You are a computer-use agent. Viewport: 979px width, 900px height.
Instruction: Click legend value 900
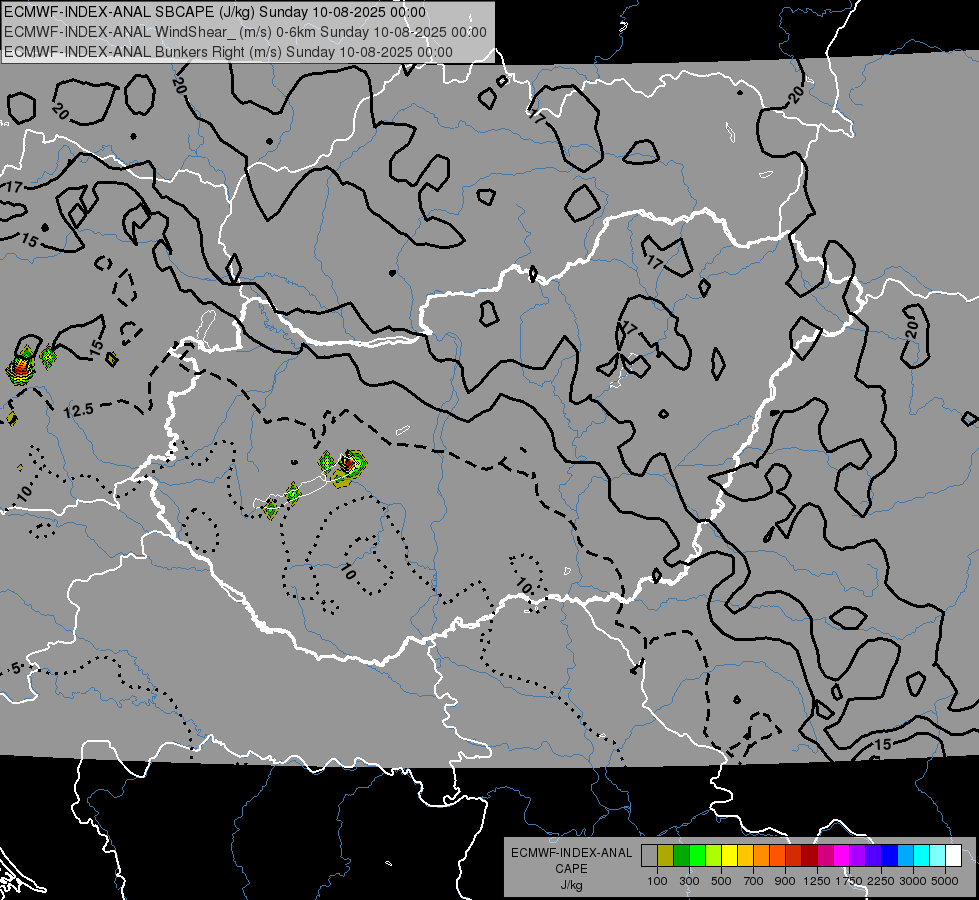click(x=785, y=881)
